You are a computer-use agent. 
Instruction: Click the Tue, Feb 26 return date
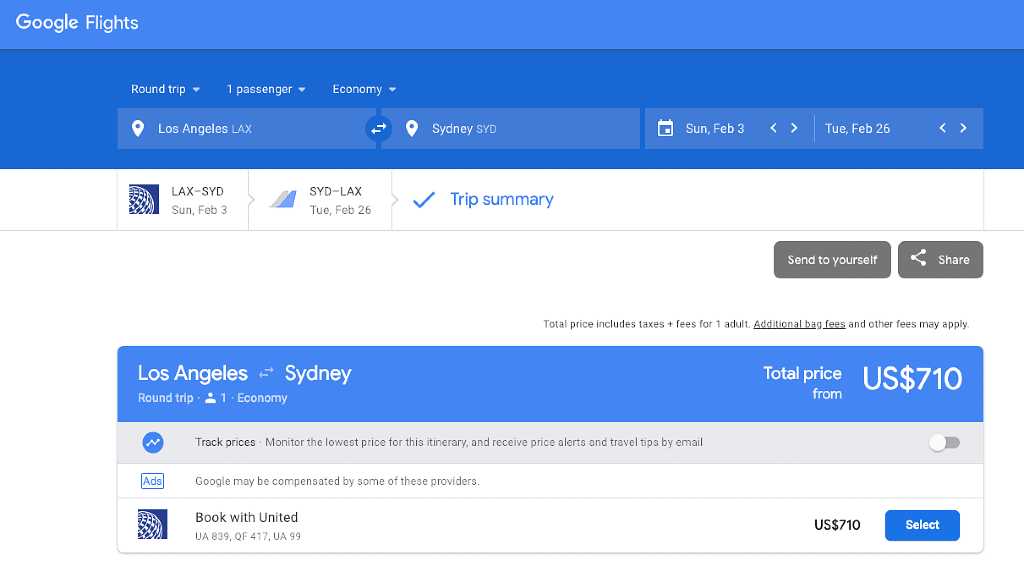tap(857, 129)
